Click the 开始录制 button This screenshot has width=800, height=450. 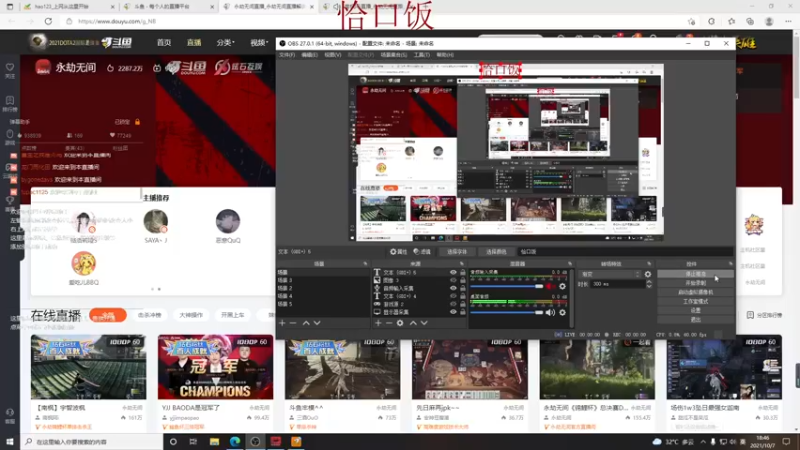tap(695, 283)
